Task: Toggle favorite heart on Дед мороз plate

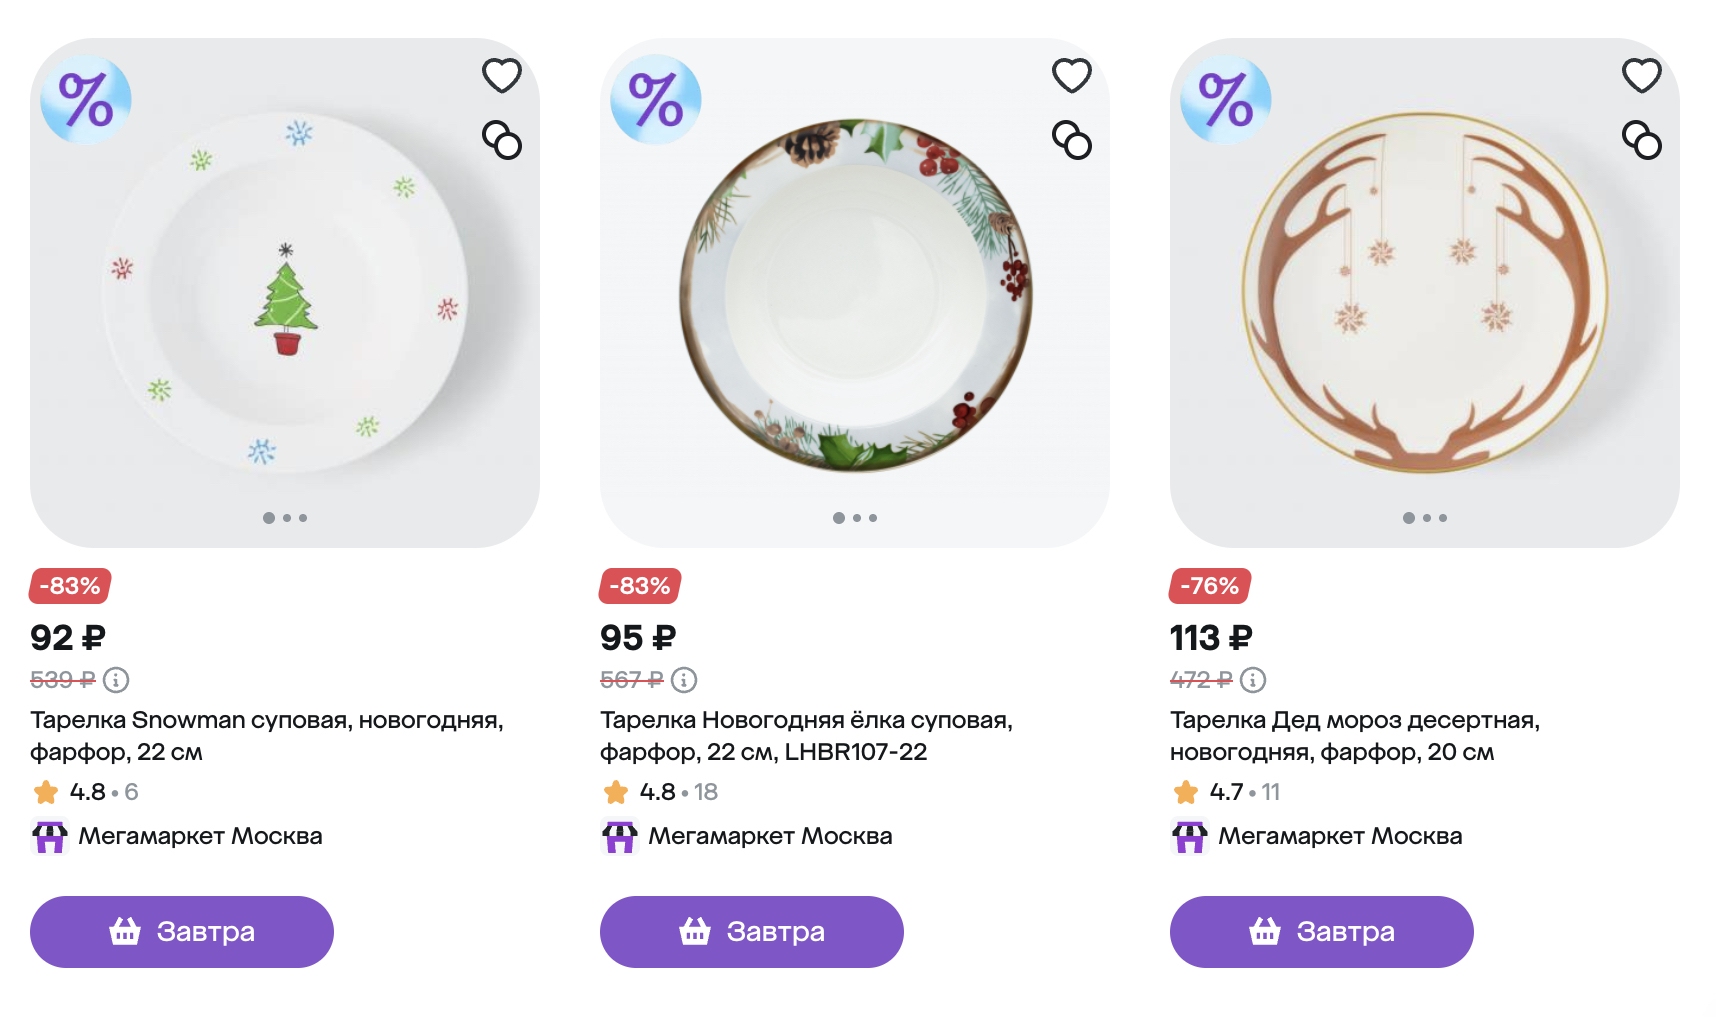Action: [1641, 76]
